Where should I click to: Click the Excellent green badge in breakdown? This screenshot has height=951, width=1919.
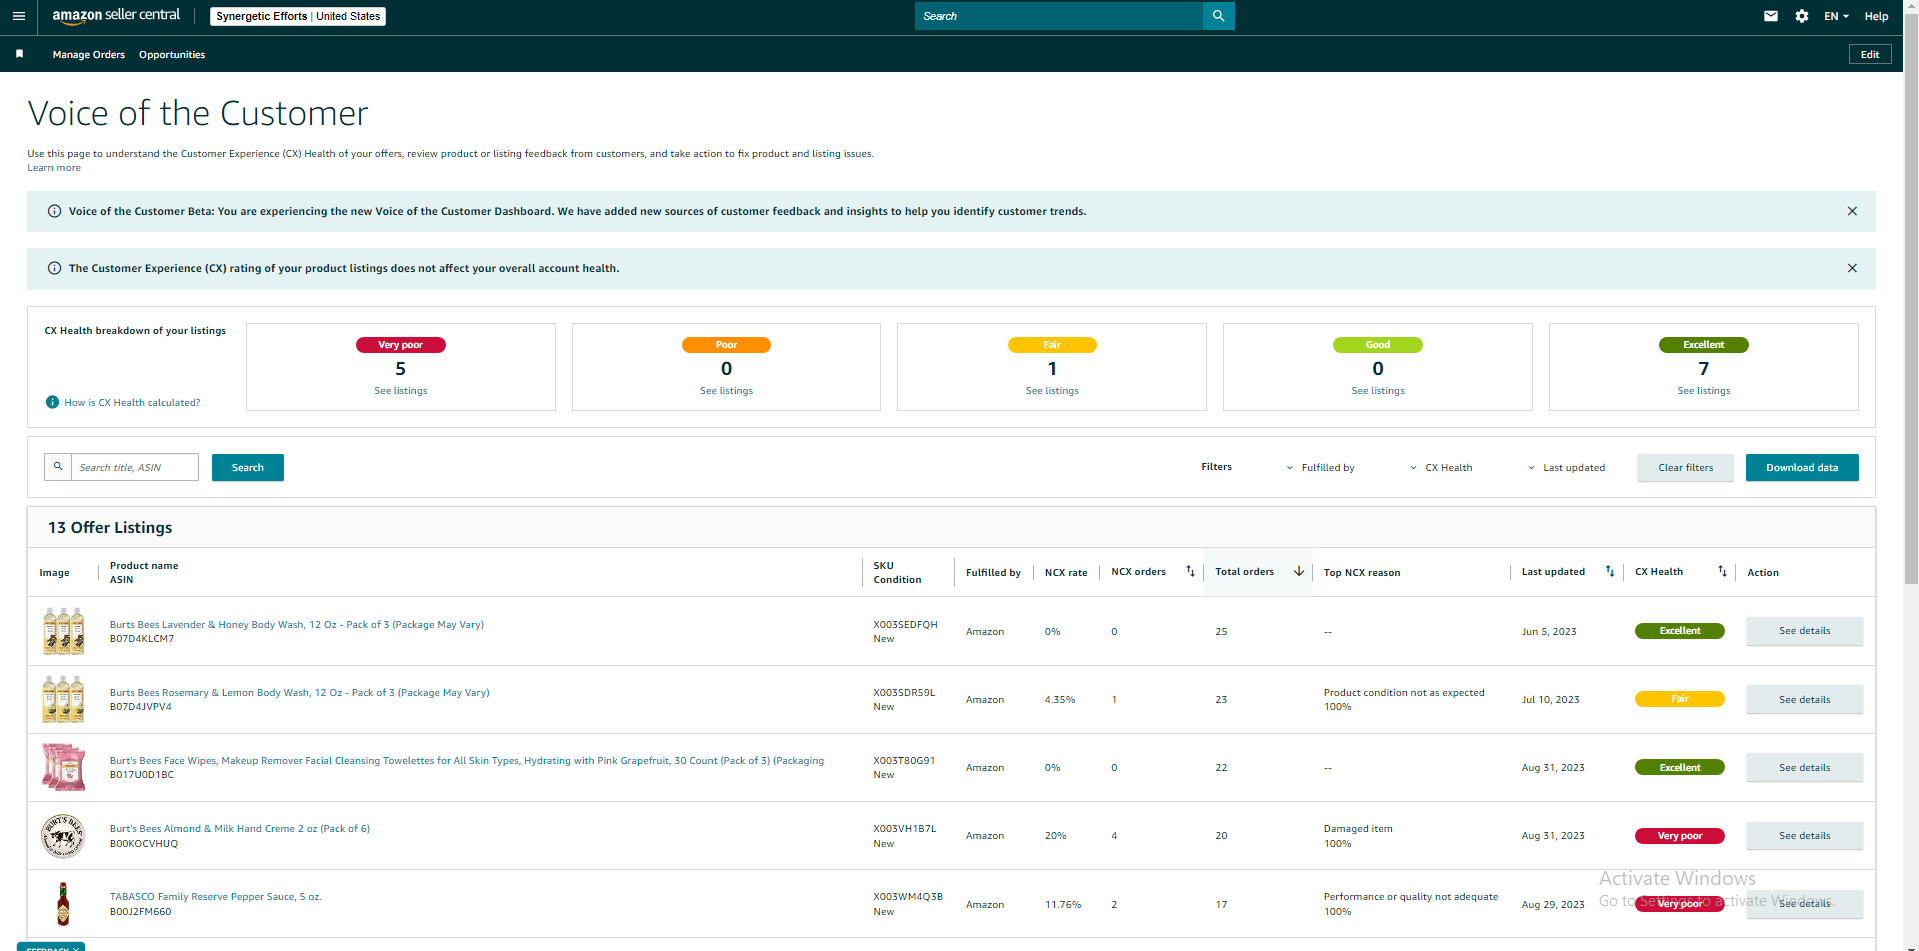[1704, 345]
